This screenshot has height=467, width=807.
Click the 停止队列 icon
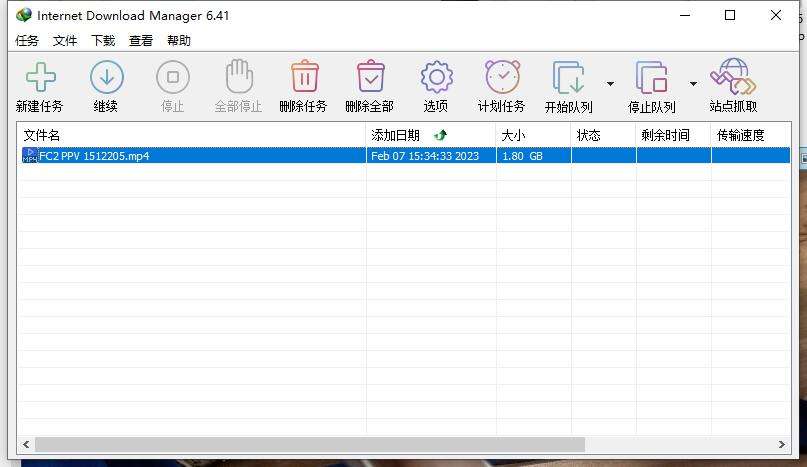point(652,77)
